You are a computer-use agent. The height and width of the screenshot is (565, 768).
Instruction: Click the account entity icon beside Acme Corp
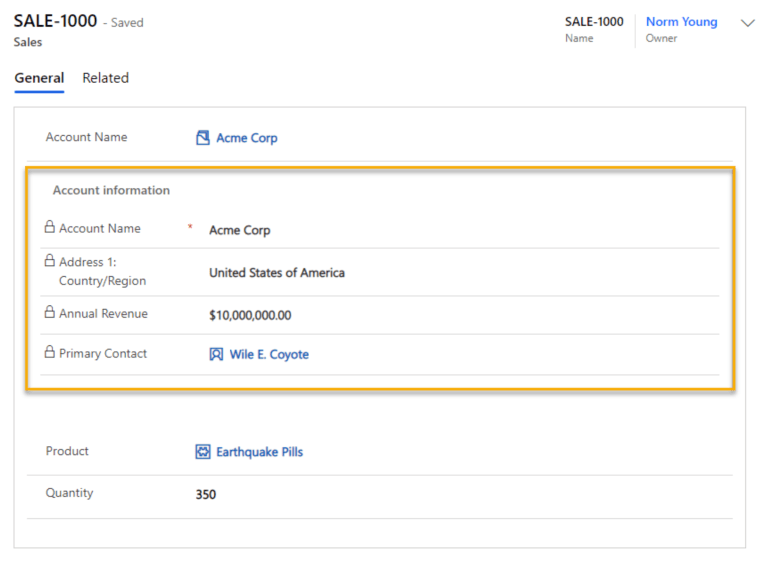(x=203, y=138)
